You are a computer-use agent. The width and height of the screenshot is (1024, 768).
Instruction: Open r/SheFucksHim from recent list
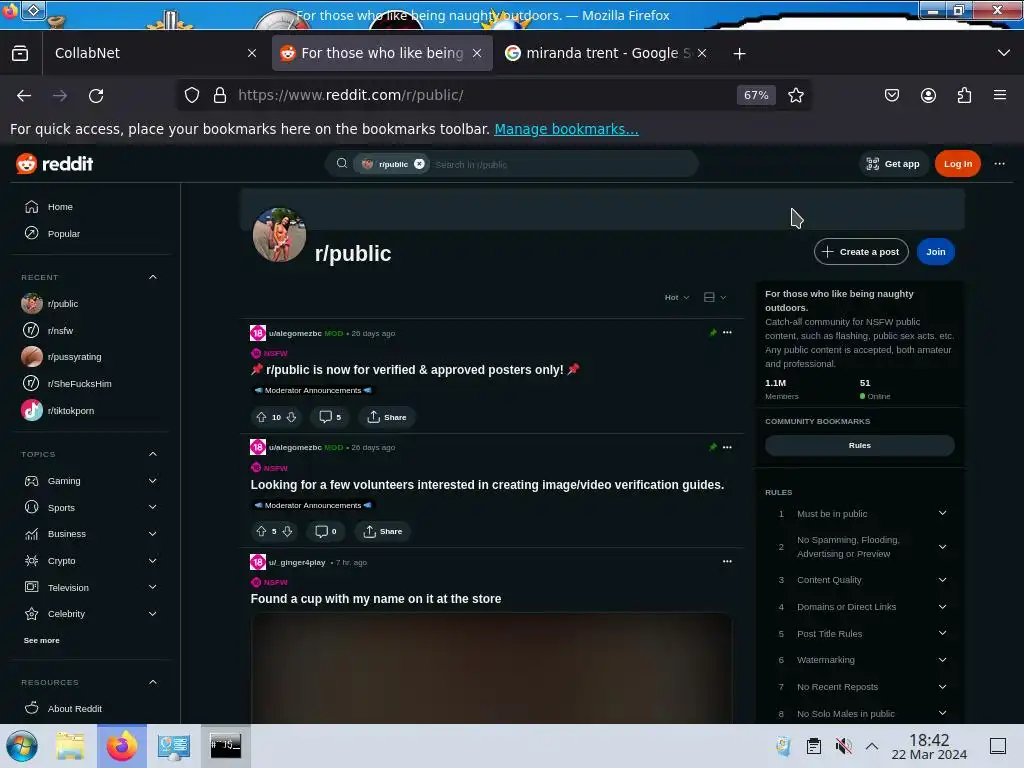pos(80,384)
